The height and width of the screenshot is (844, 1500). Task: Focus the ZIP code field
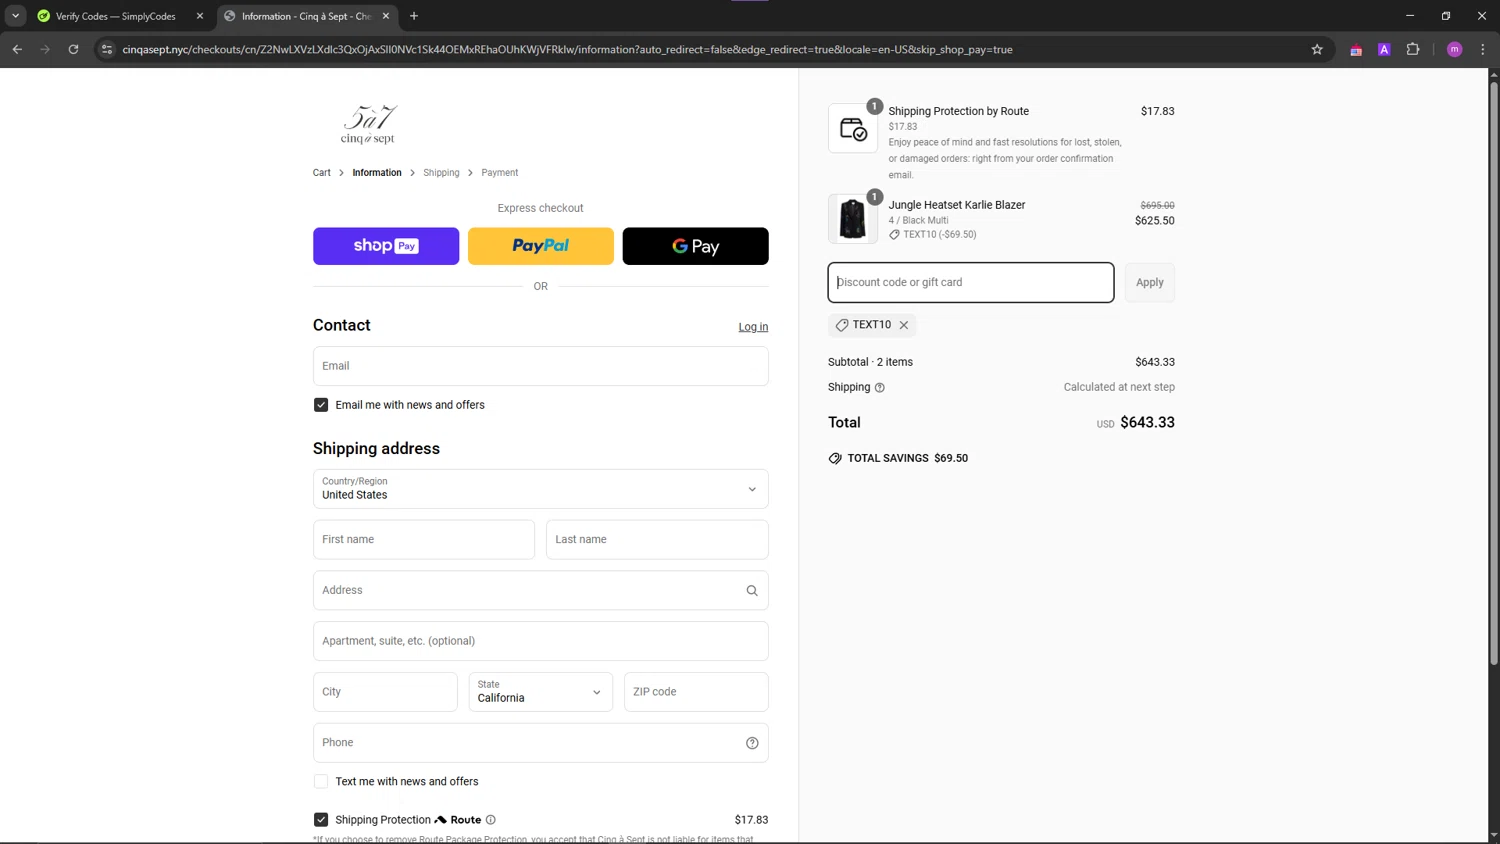(696, 692)
